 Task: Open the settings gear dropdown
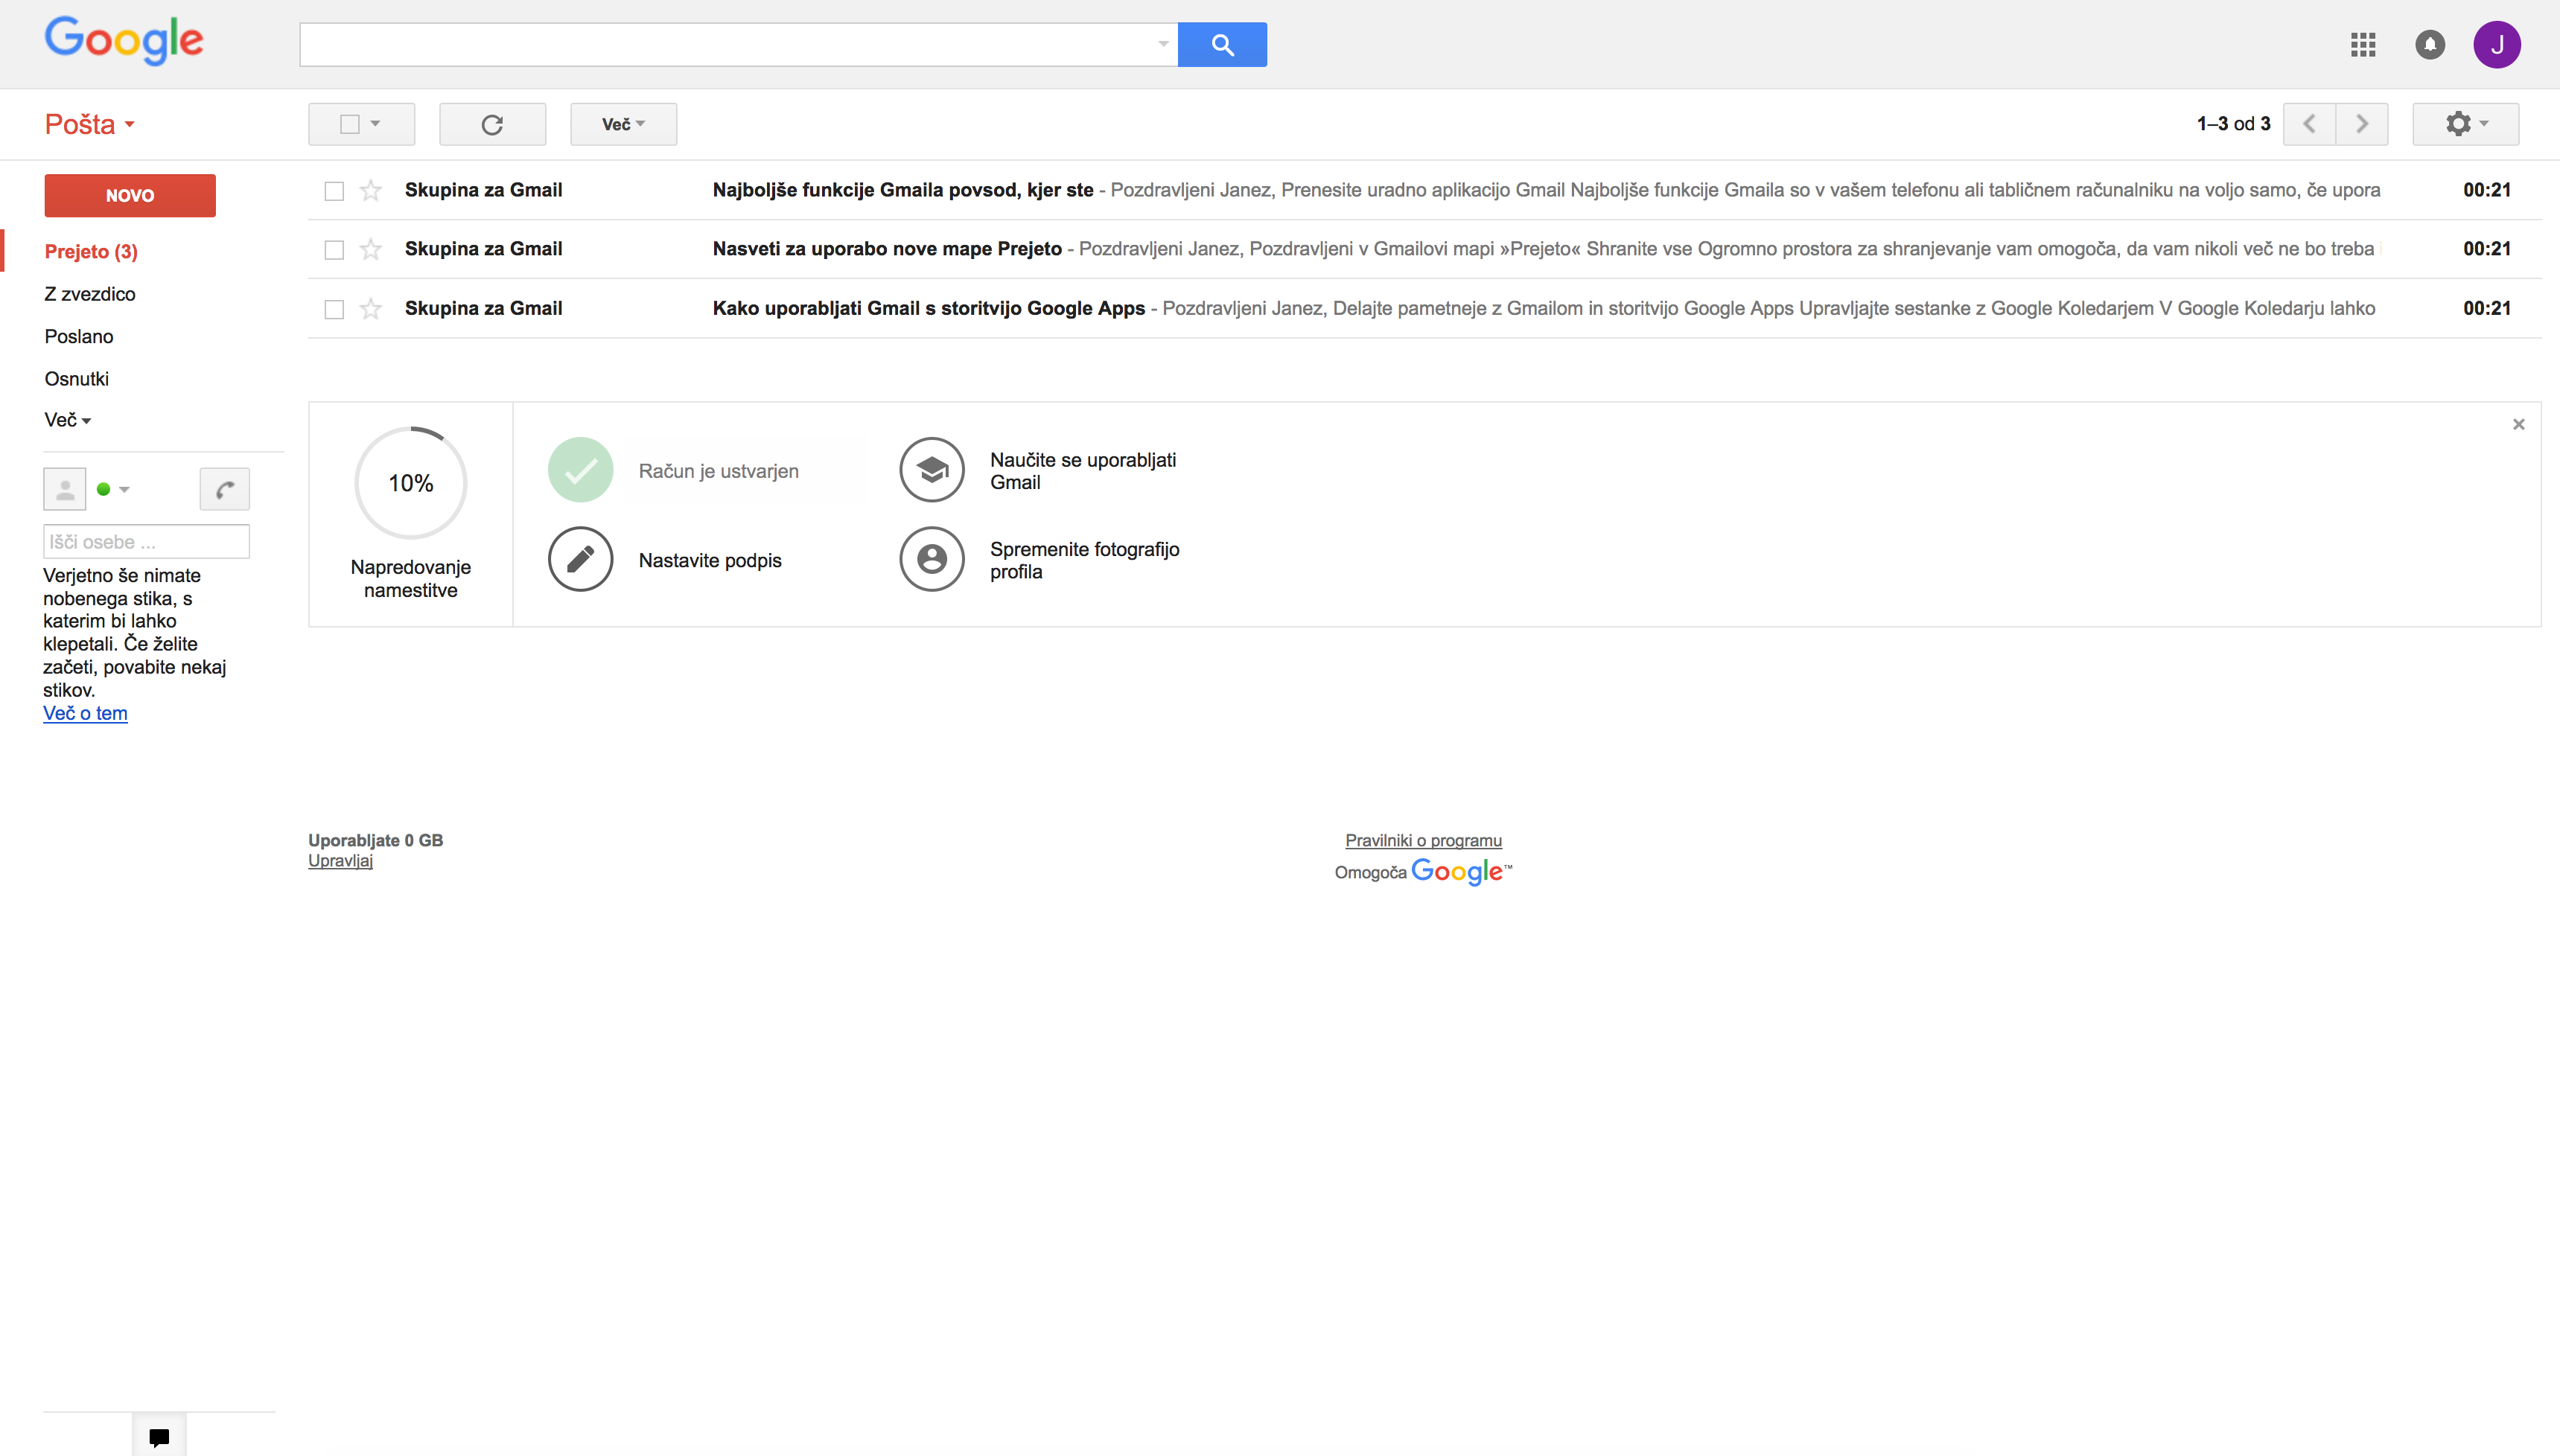[2465, 124]
